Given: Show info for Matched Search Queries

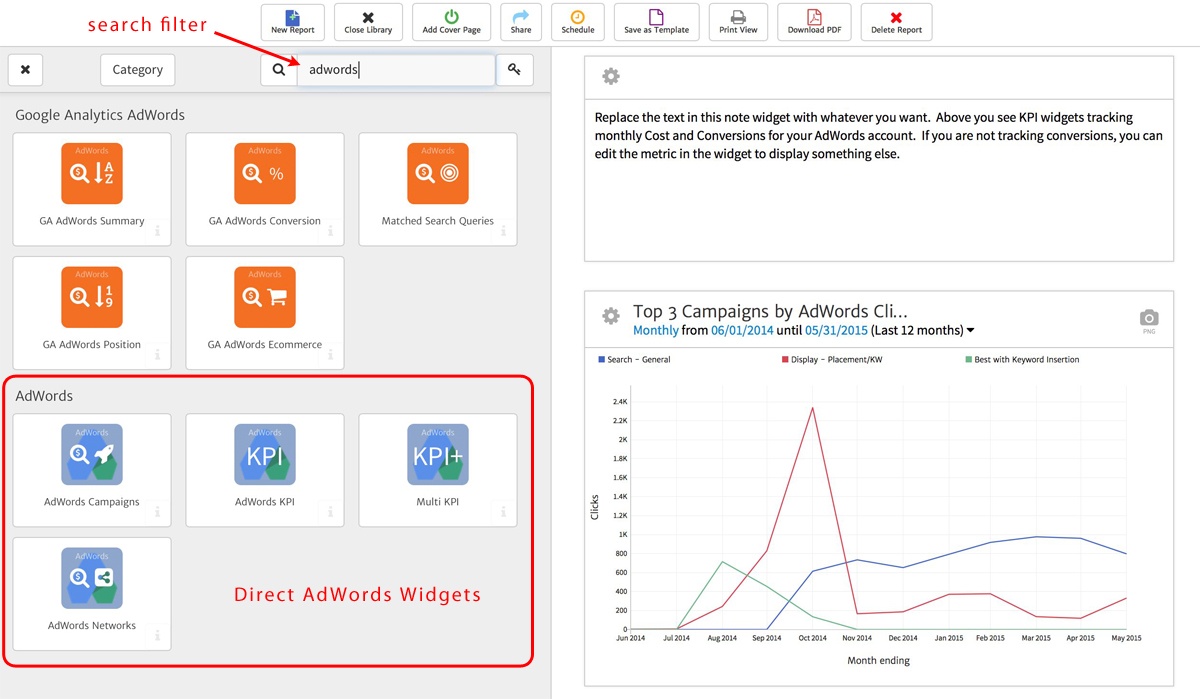Looking at the screenshot, I should click(x=503, y=231).
